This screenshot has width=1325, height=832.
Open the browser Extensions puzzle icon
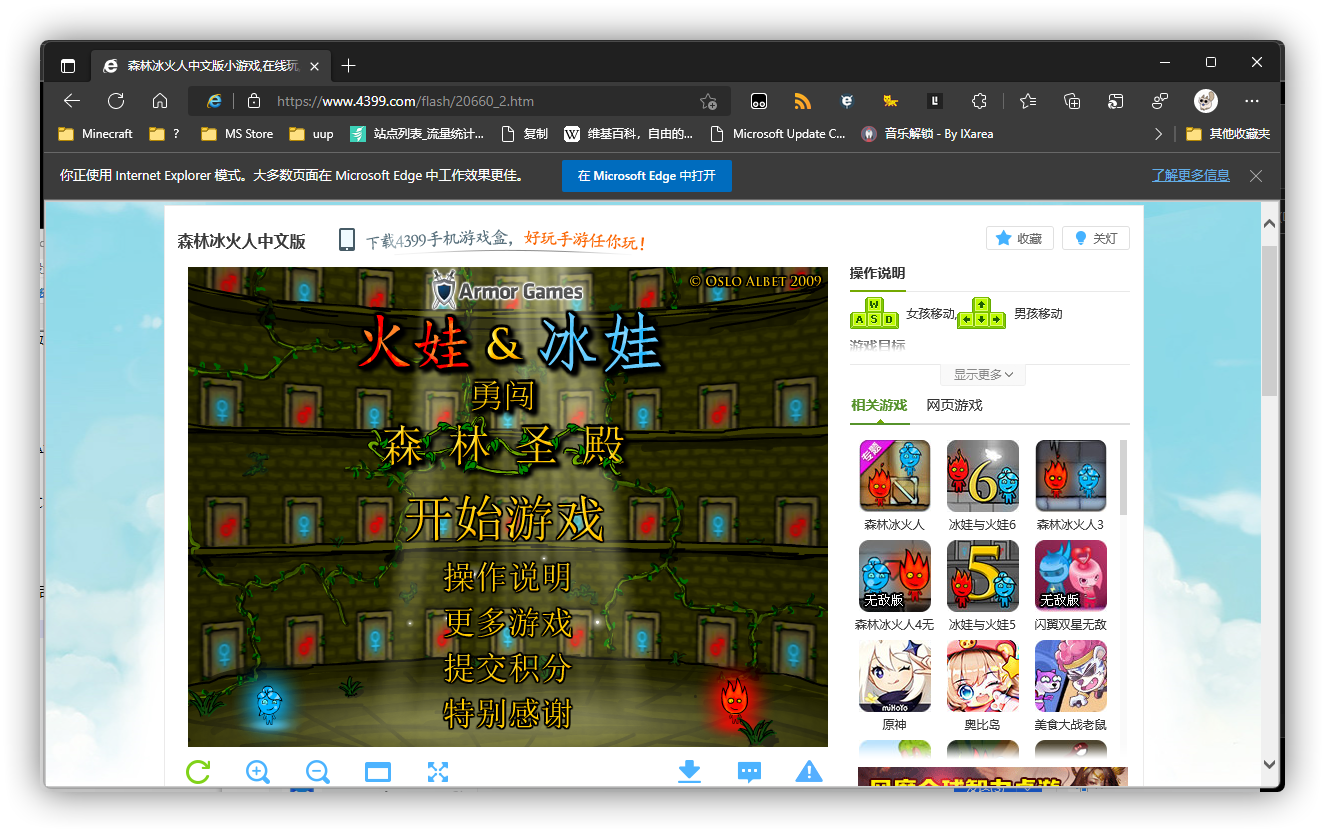980,101
